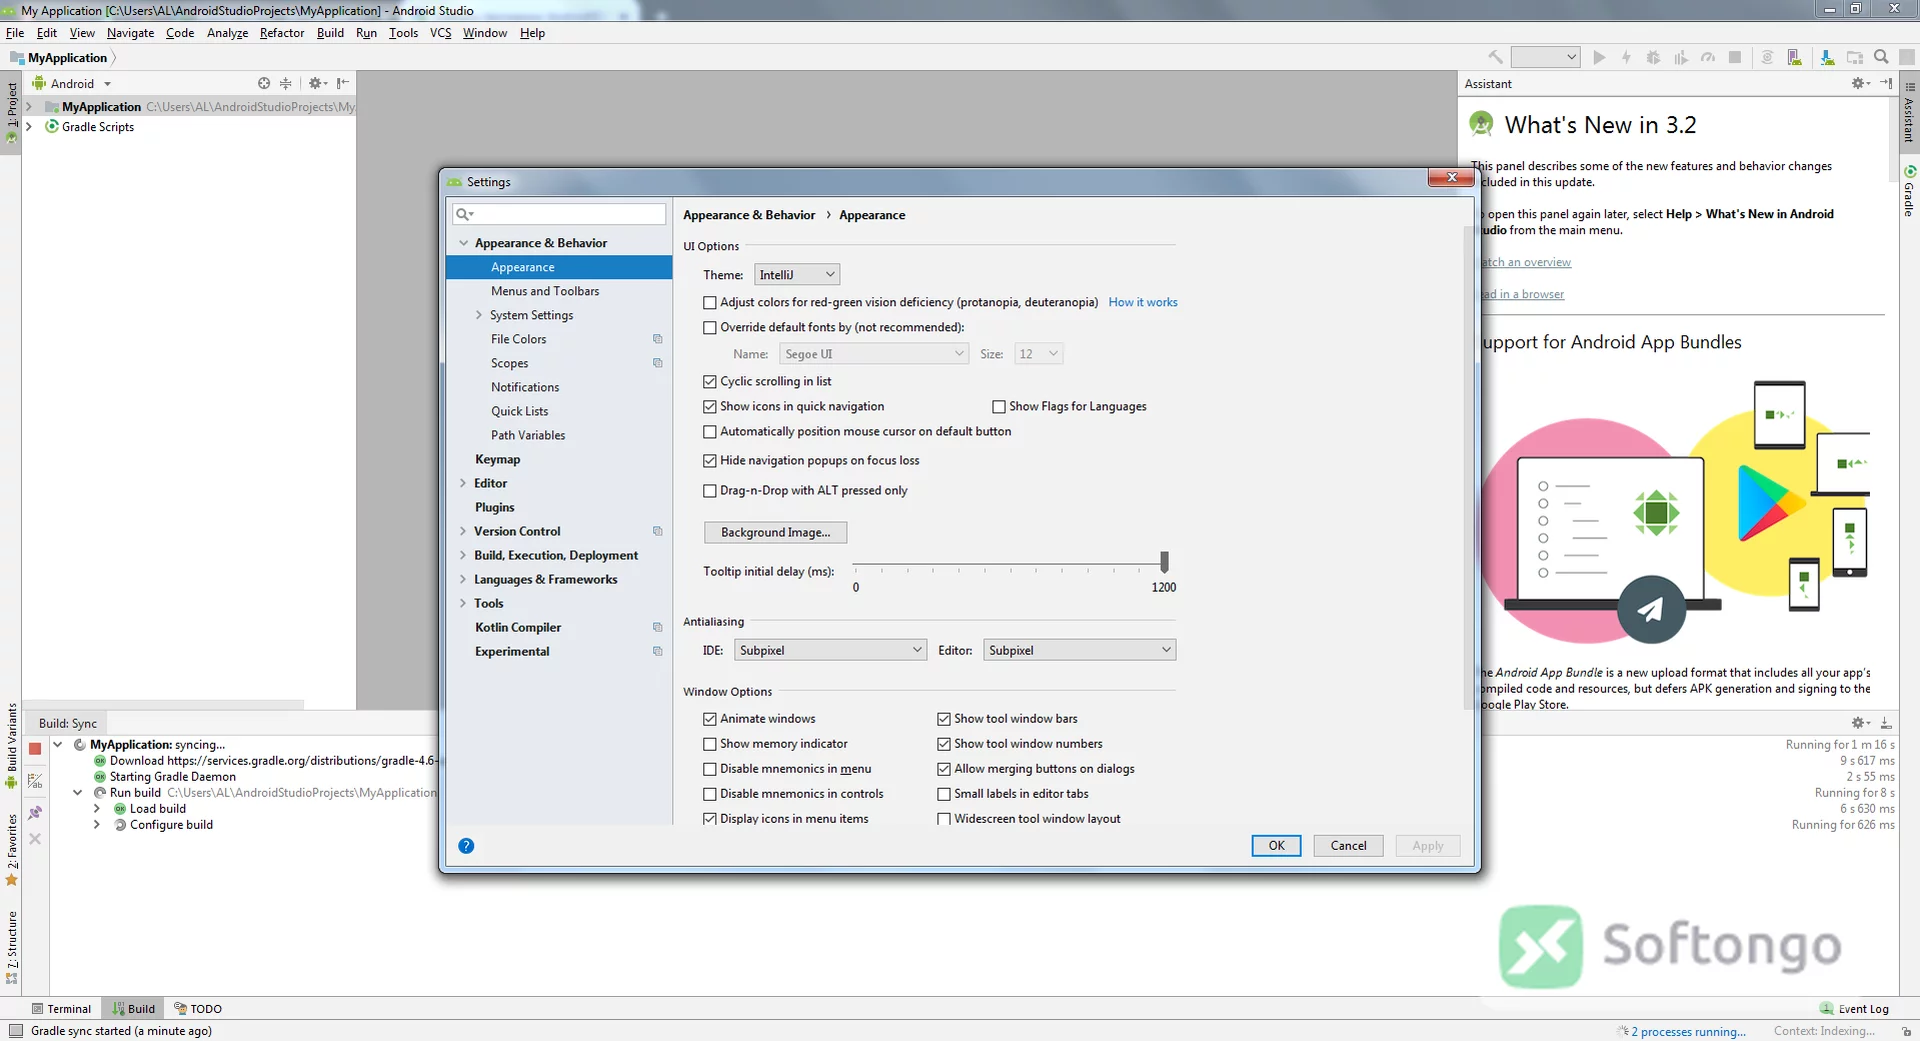Enable Show memory indicator checkbox

710,744
